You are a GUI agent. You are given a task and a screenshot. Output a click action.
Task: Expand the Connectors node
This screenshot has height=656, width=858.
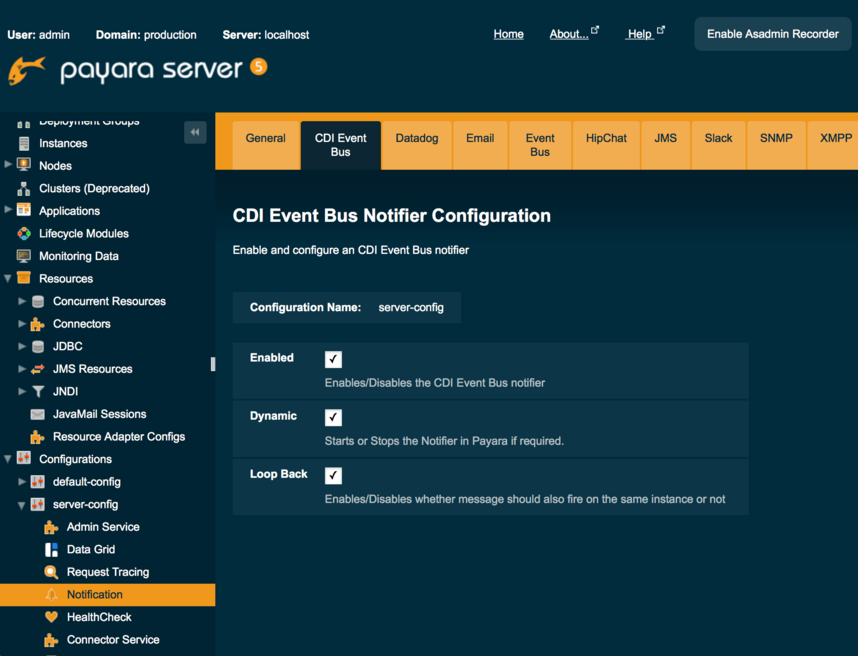tap(22, 323)
